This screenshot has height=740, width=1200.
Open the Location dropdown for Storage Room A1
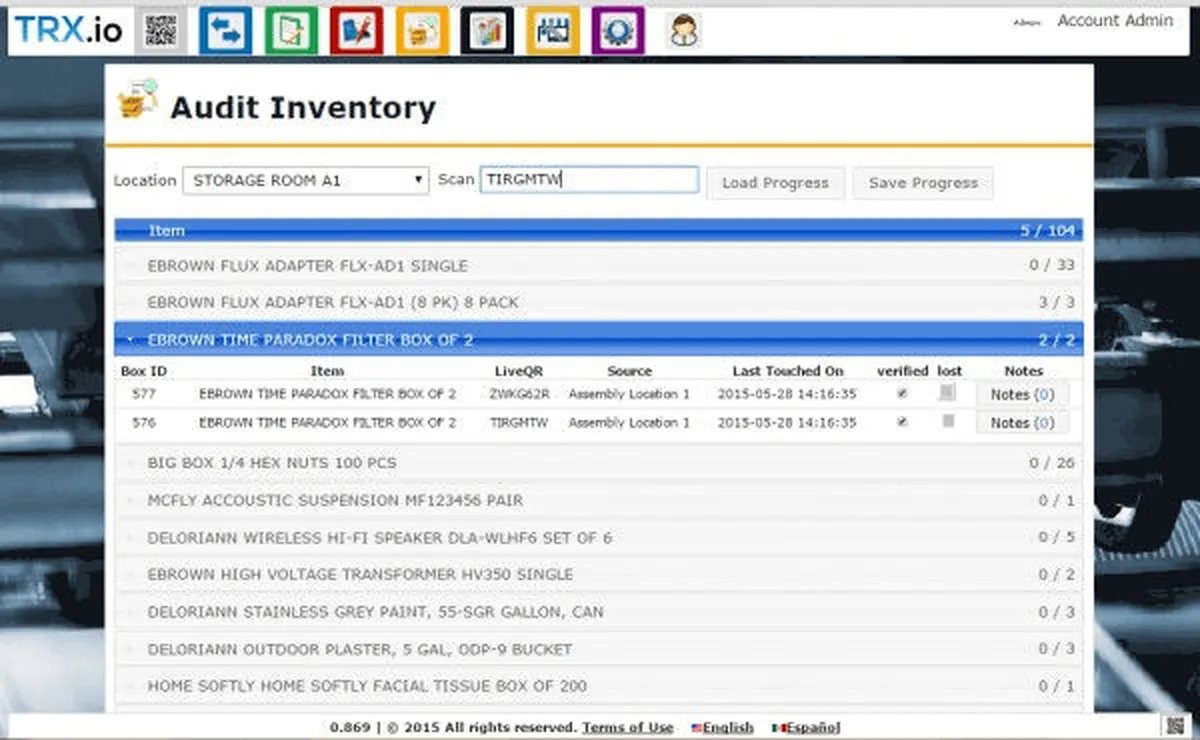pos(417,180)
